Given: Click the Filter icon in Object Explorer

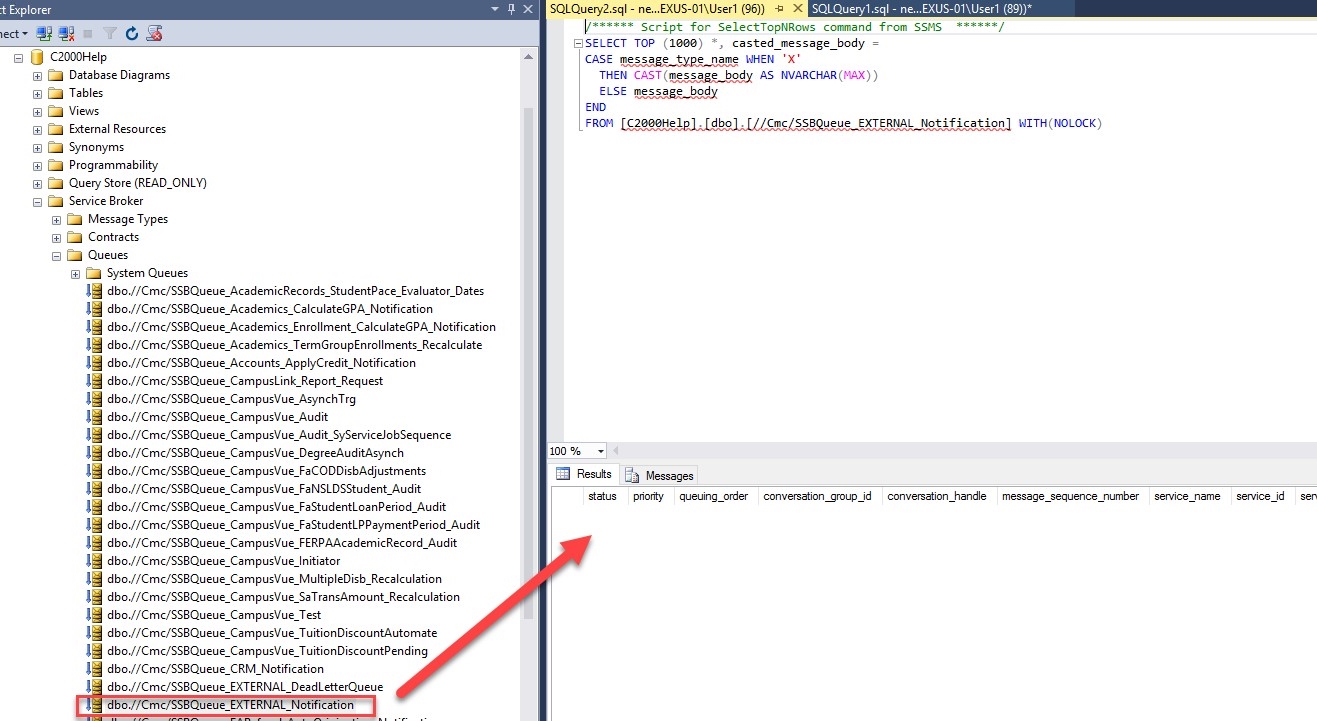Looking at the screenshot, I should tap(111, 33).
